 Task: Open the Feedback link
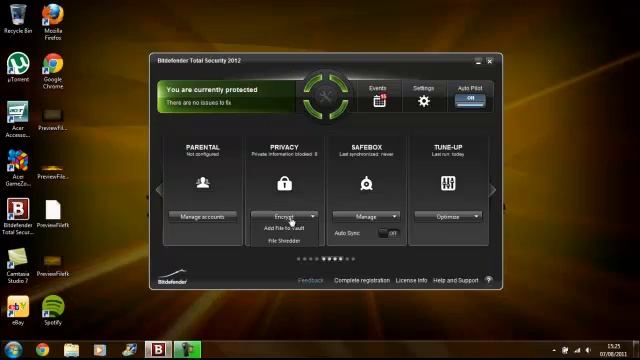point(310,280)
